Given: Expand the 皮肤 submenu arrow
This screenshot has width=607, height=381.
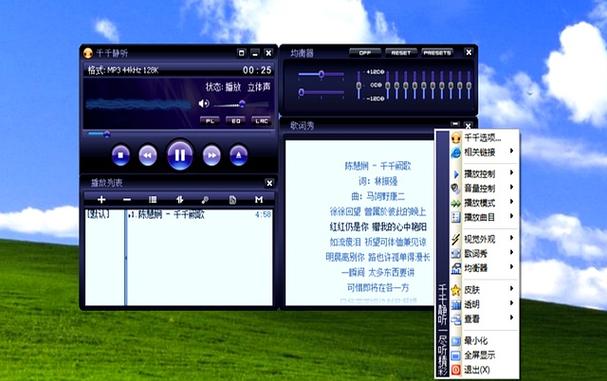Looking at the screenshot, I should click(x=512, y=288).
